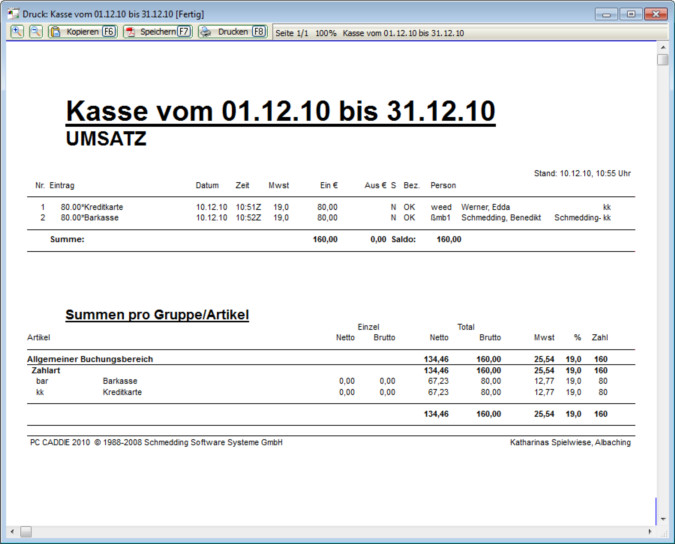Click the vertical scrollbar down arrow
The width and height of the screenshot is (675, 544).
[x=662, y=518]
